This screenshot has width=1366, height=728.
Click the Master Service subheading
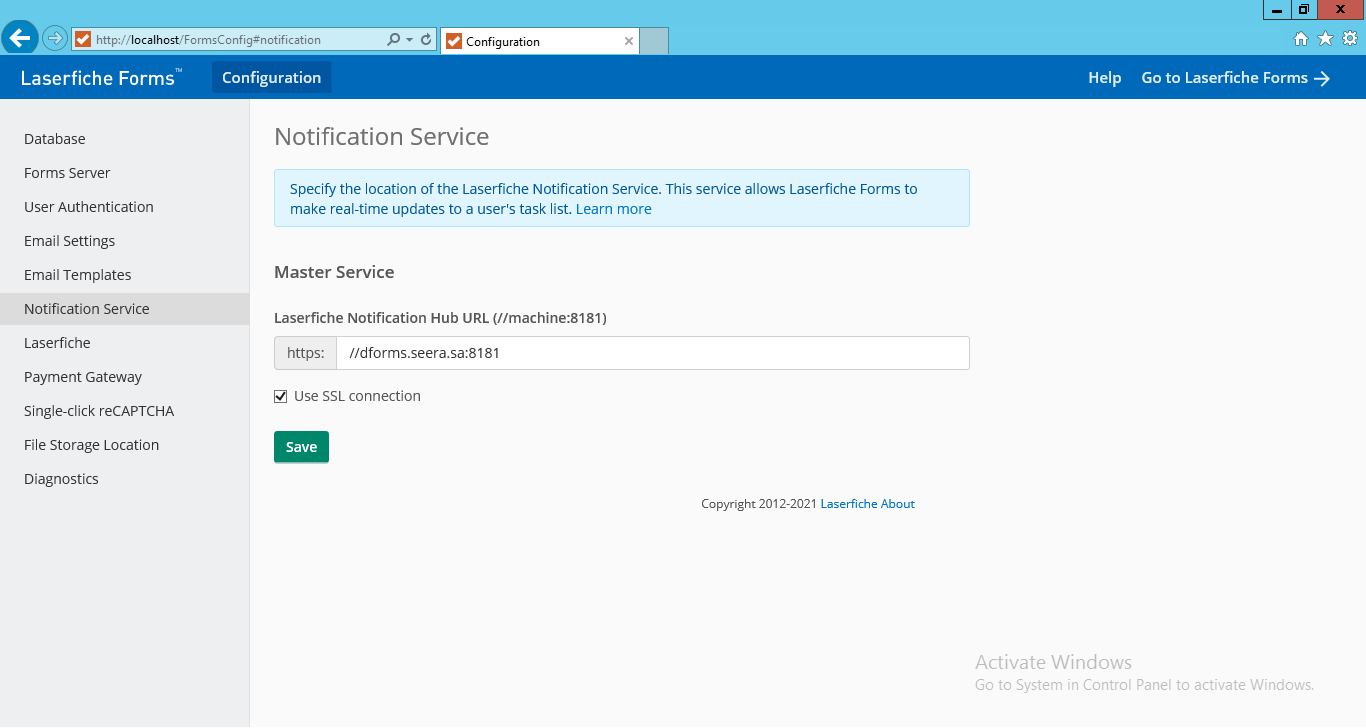coord(334,272)
